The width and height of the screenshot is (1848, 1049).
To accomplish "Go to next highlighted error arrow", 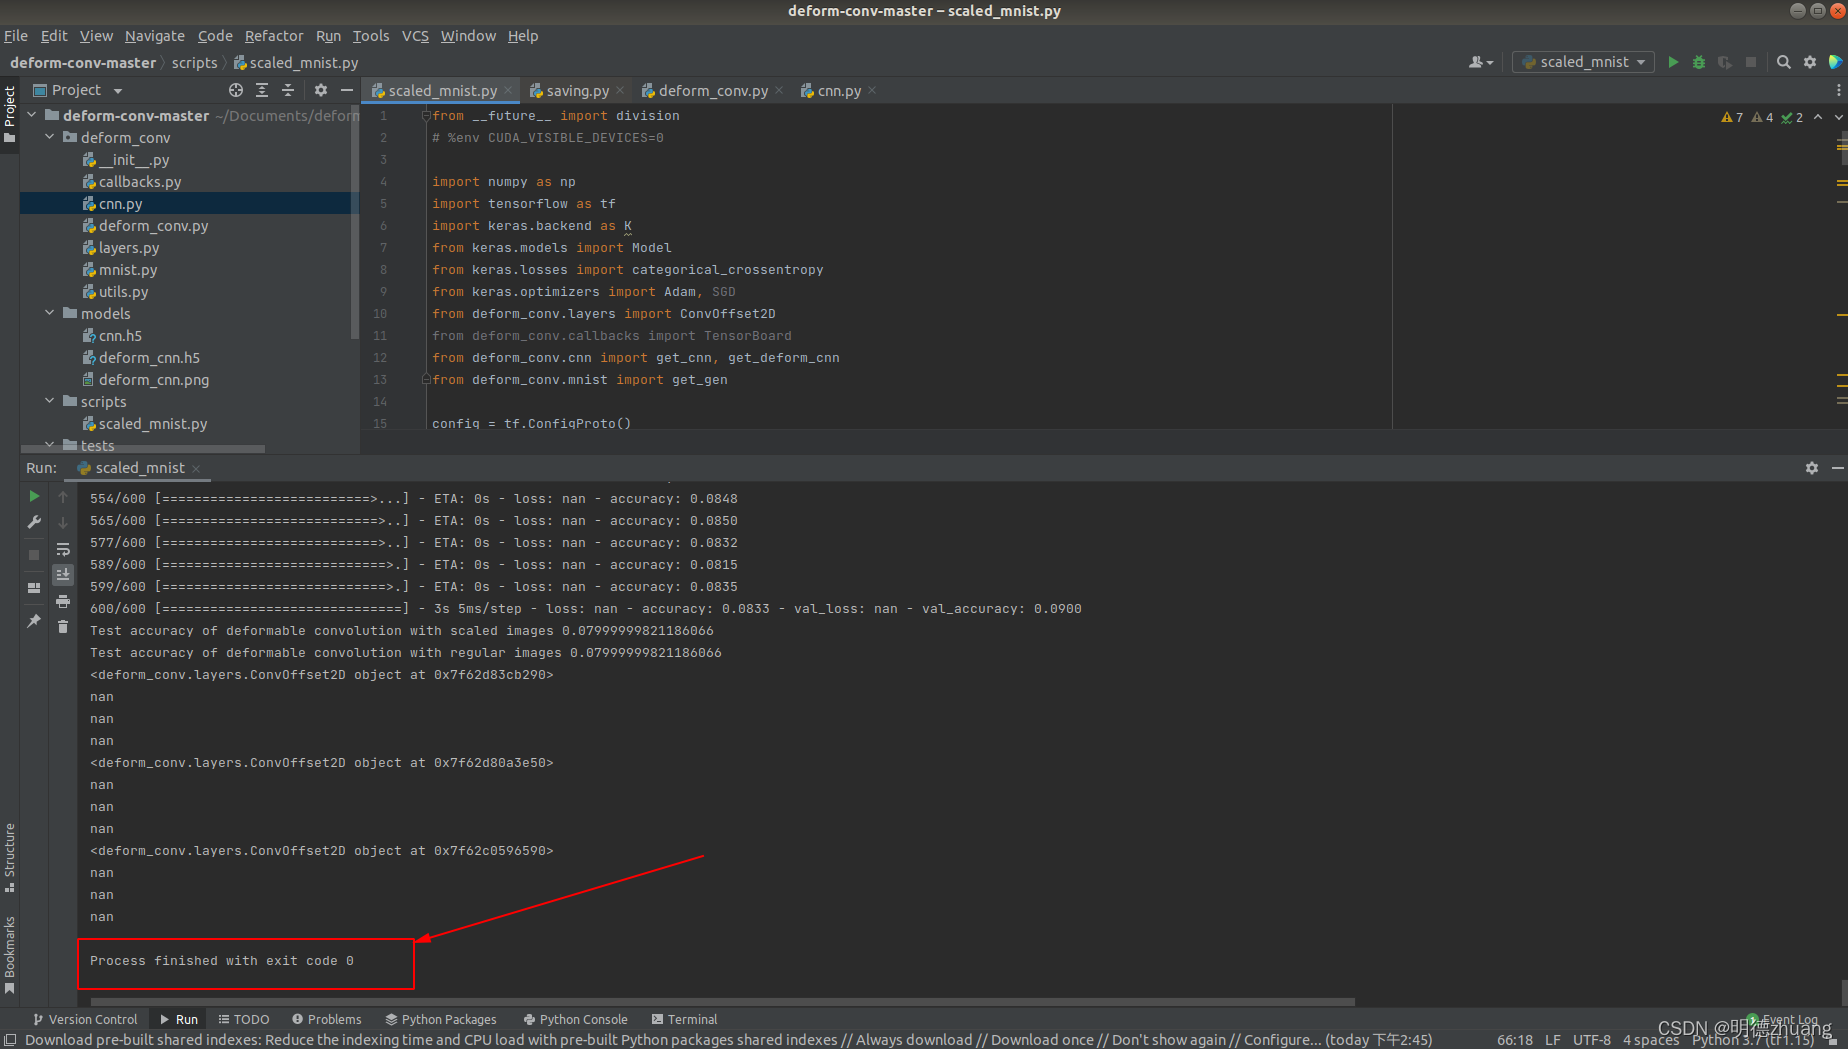I will coord(1838,117).
